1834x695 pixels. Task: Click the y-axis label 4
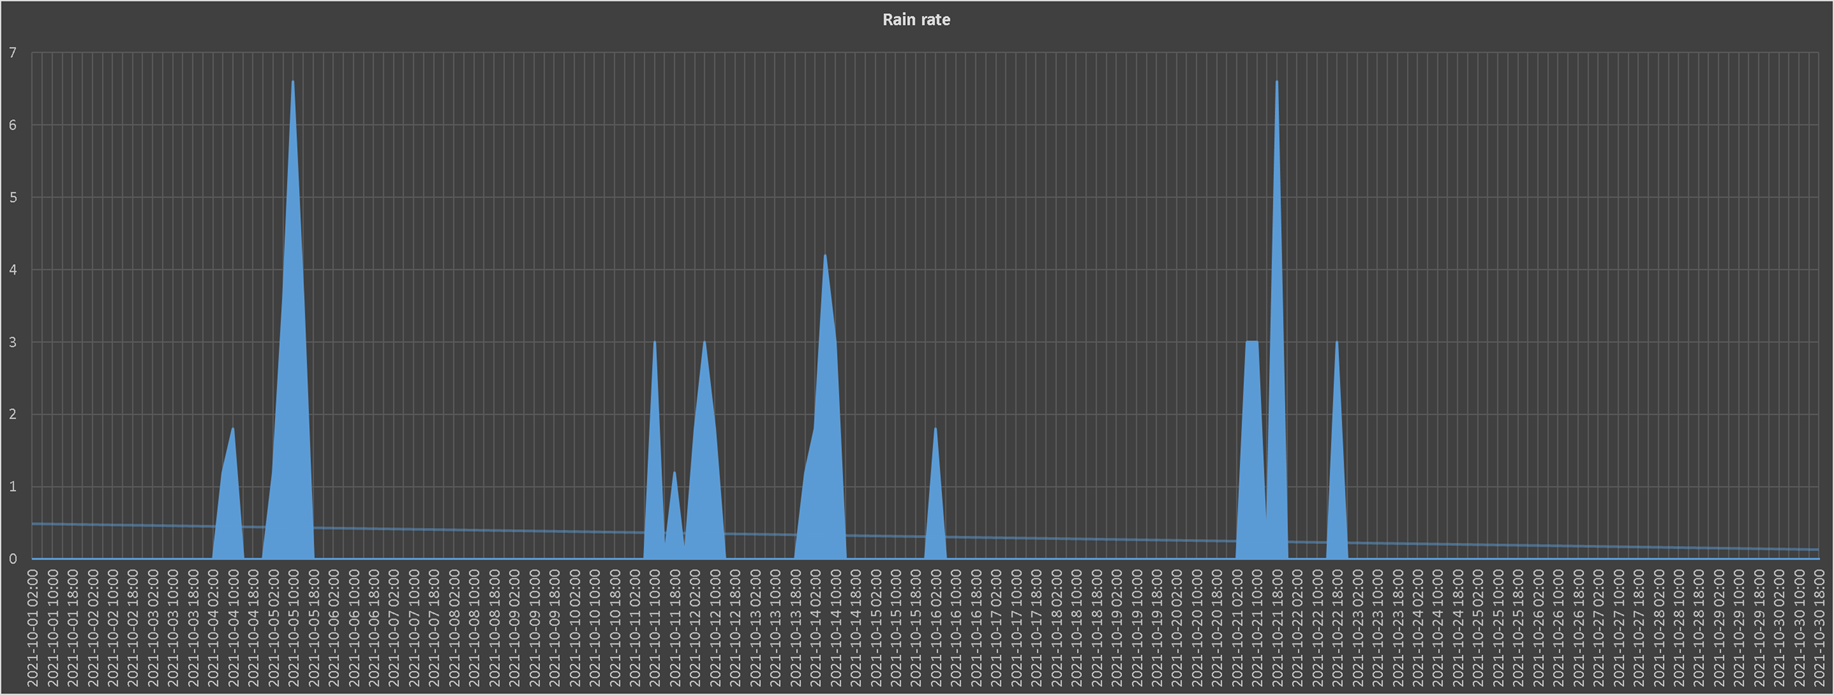12,270
